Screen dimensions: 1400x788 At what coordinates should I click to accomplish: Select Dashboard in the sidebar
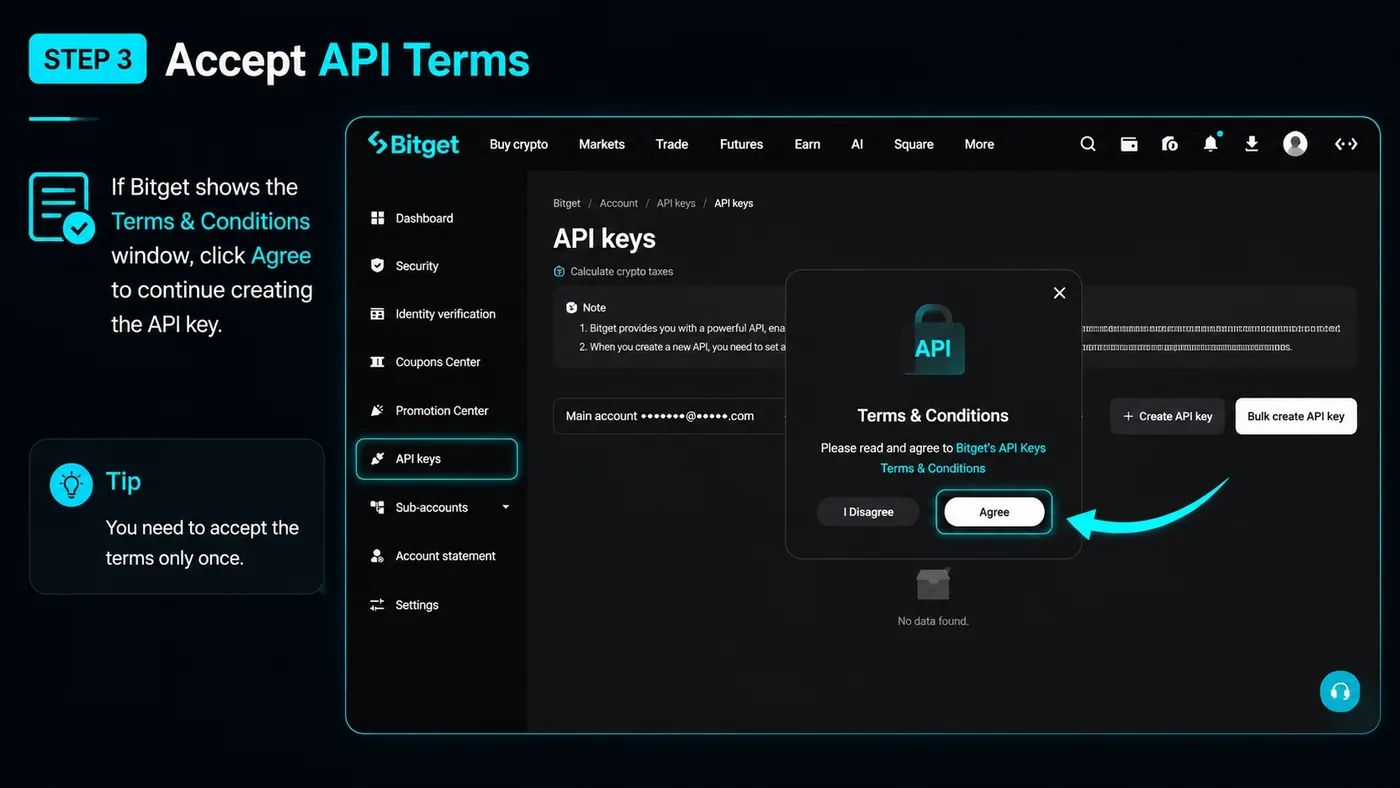point(424,218)
